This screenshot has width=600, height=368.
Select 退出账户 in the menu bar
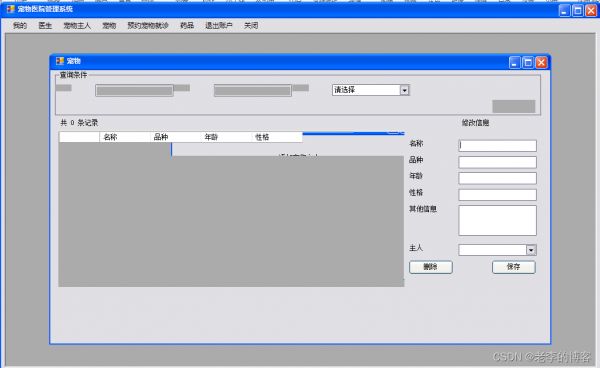[x=218, y=26]
